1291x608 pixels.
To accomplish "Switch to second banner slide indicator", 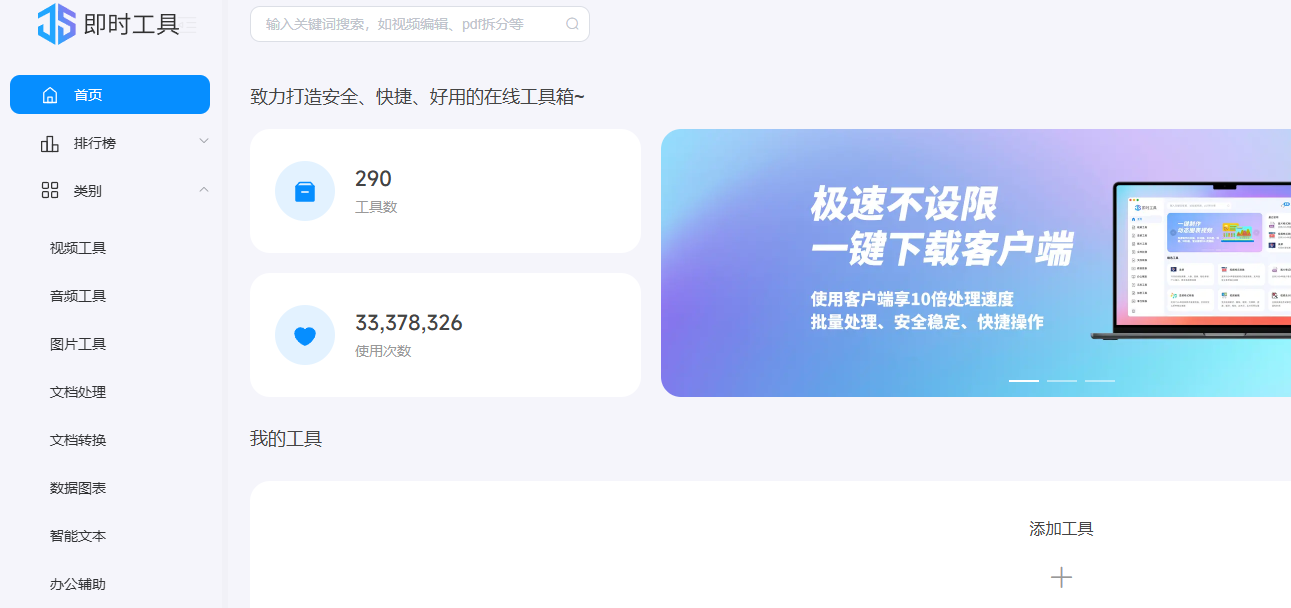I will (x=1061, y=381).
